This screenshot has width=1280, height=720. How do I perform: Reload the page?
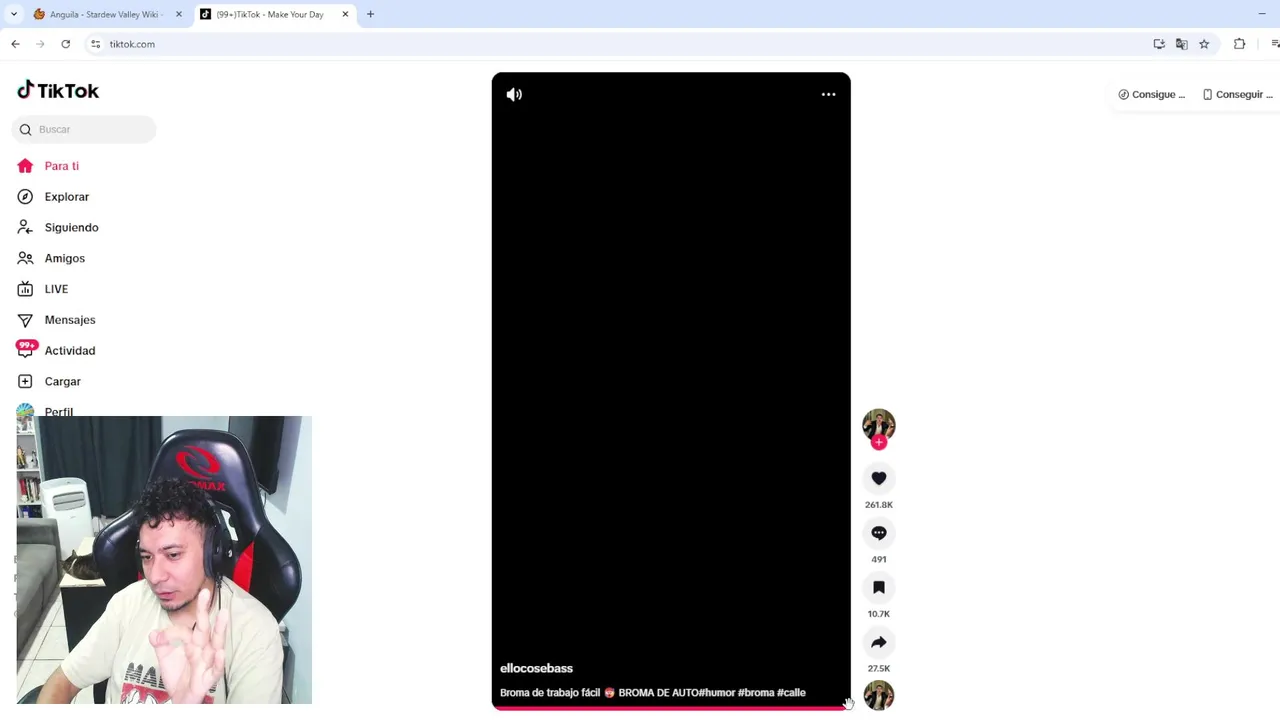66,44
